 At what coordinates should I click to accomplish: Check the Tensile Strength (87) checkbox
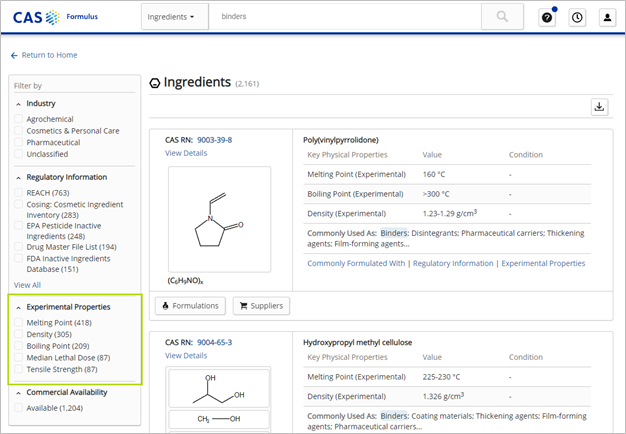coord(18,369)
